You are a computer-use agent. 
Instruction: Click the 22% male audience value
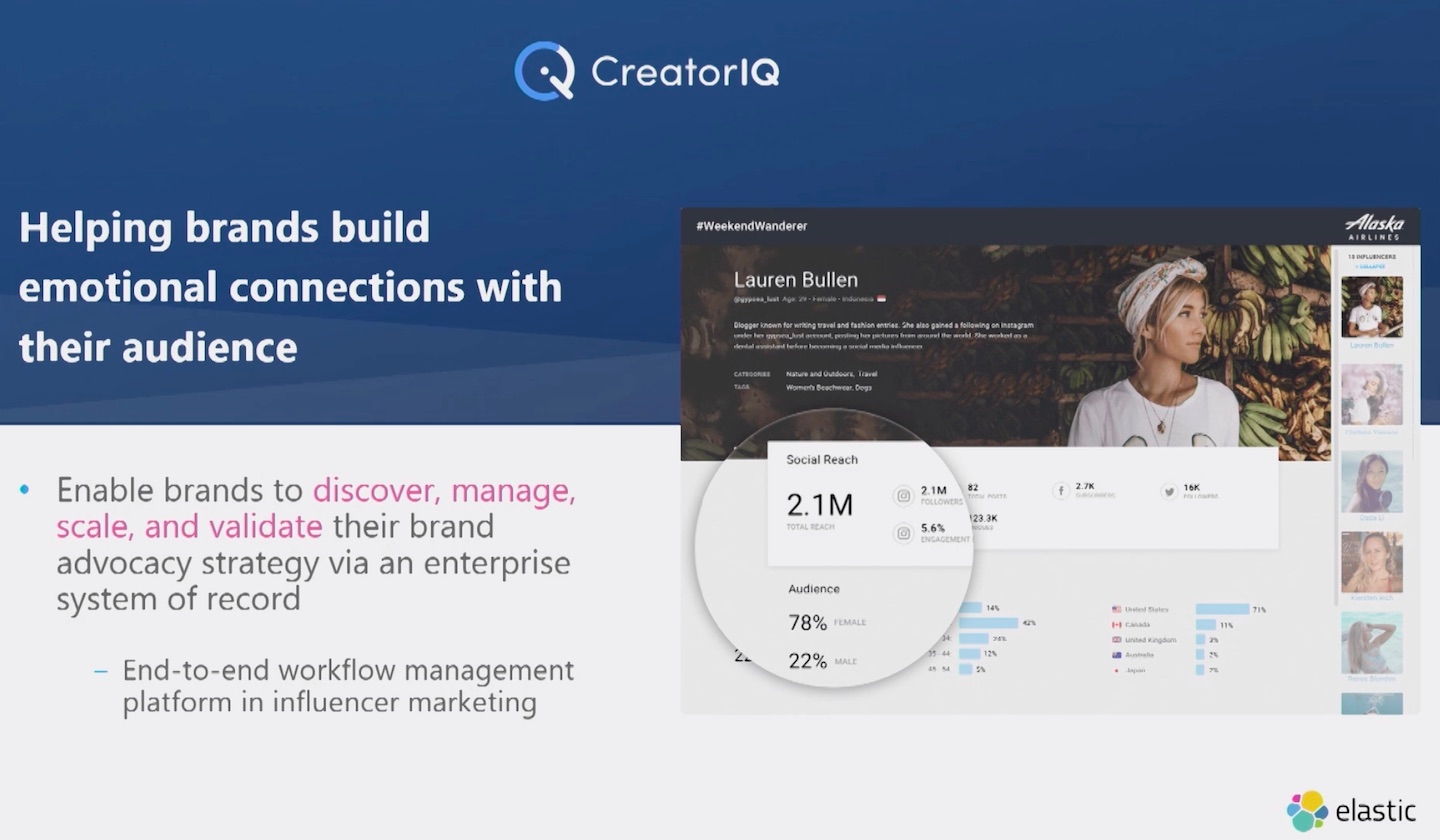(x=808, y=661)
